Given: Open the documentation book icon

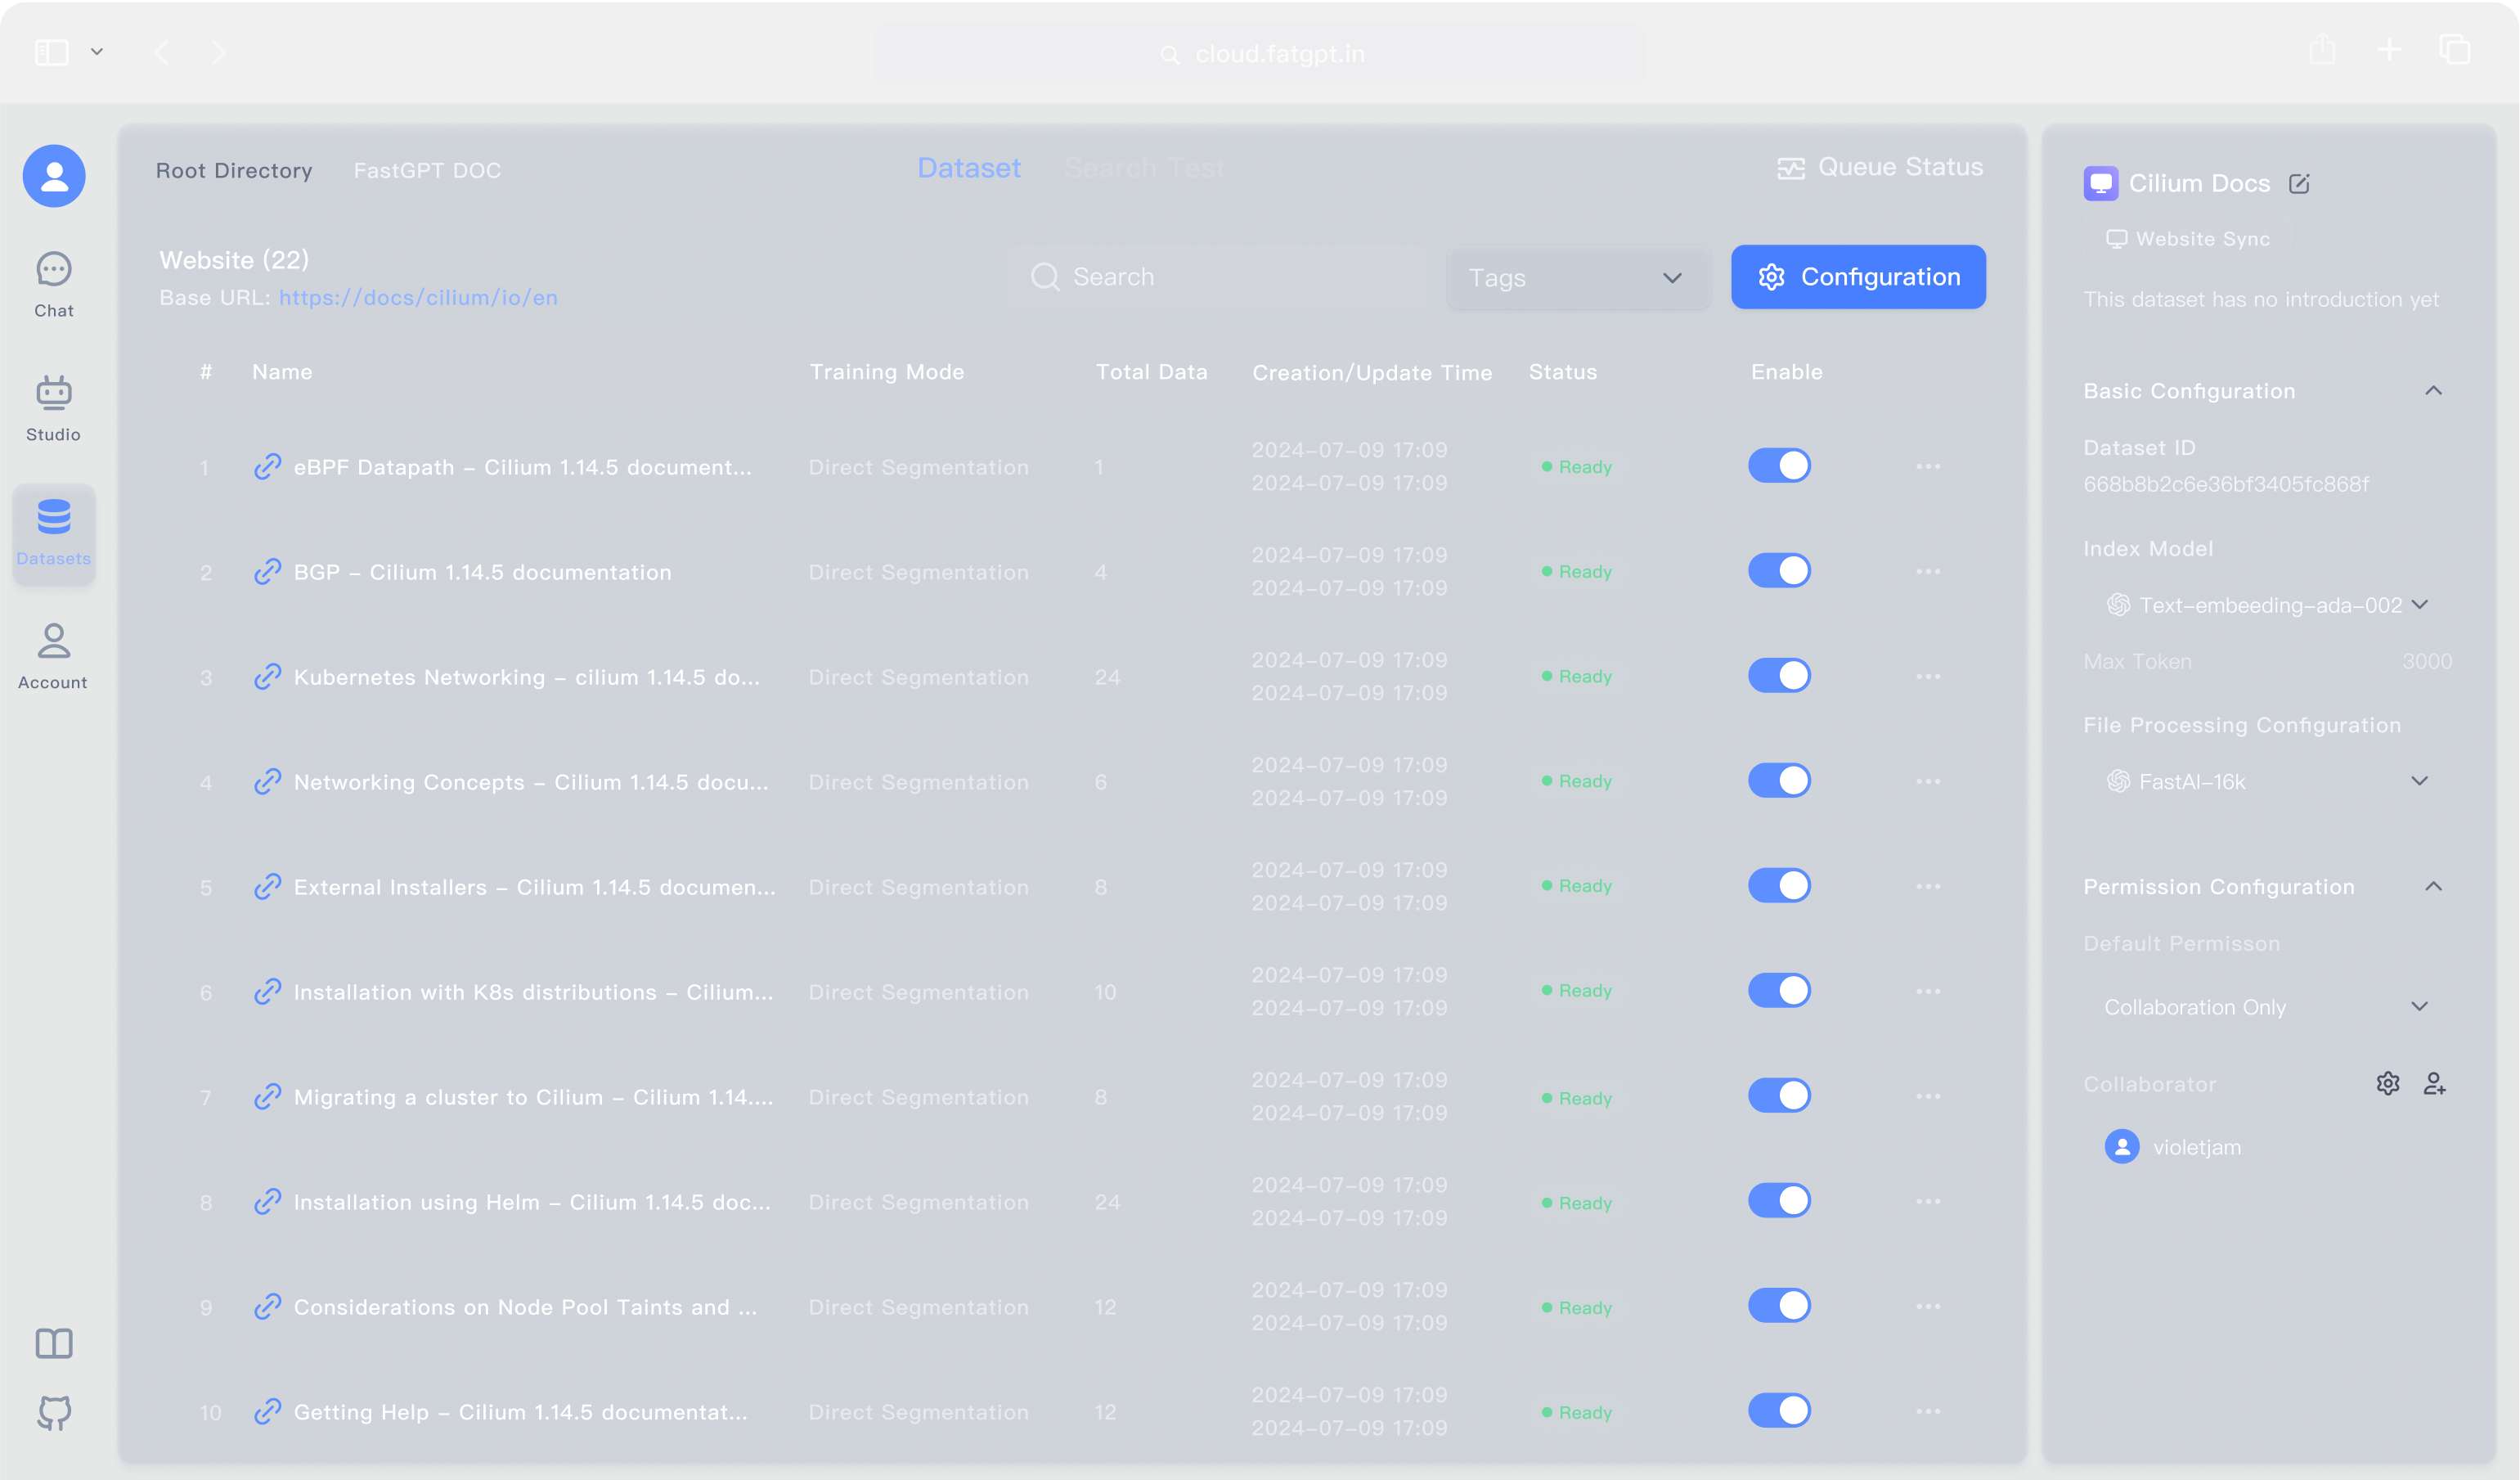Looking at the screenshot, I should click(x=54, y=1343).
